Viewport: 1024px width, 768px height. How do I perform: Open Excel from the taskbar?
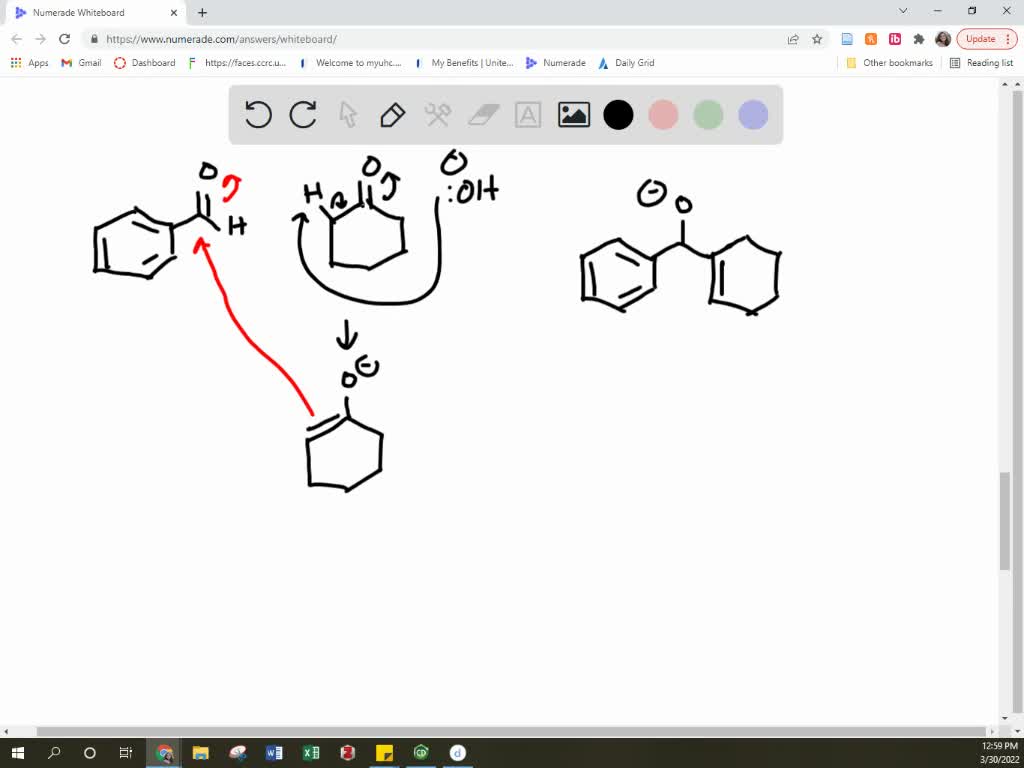click(x=311, y=753)
